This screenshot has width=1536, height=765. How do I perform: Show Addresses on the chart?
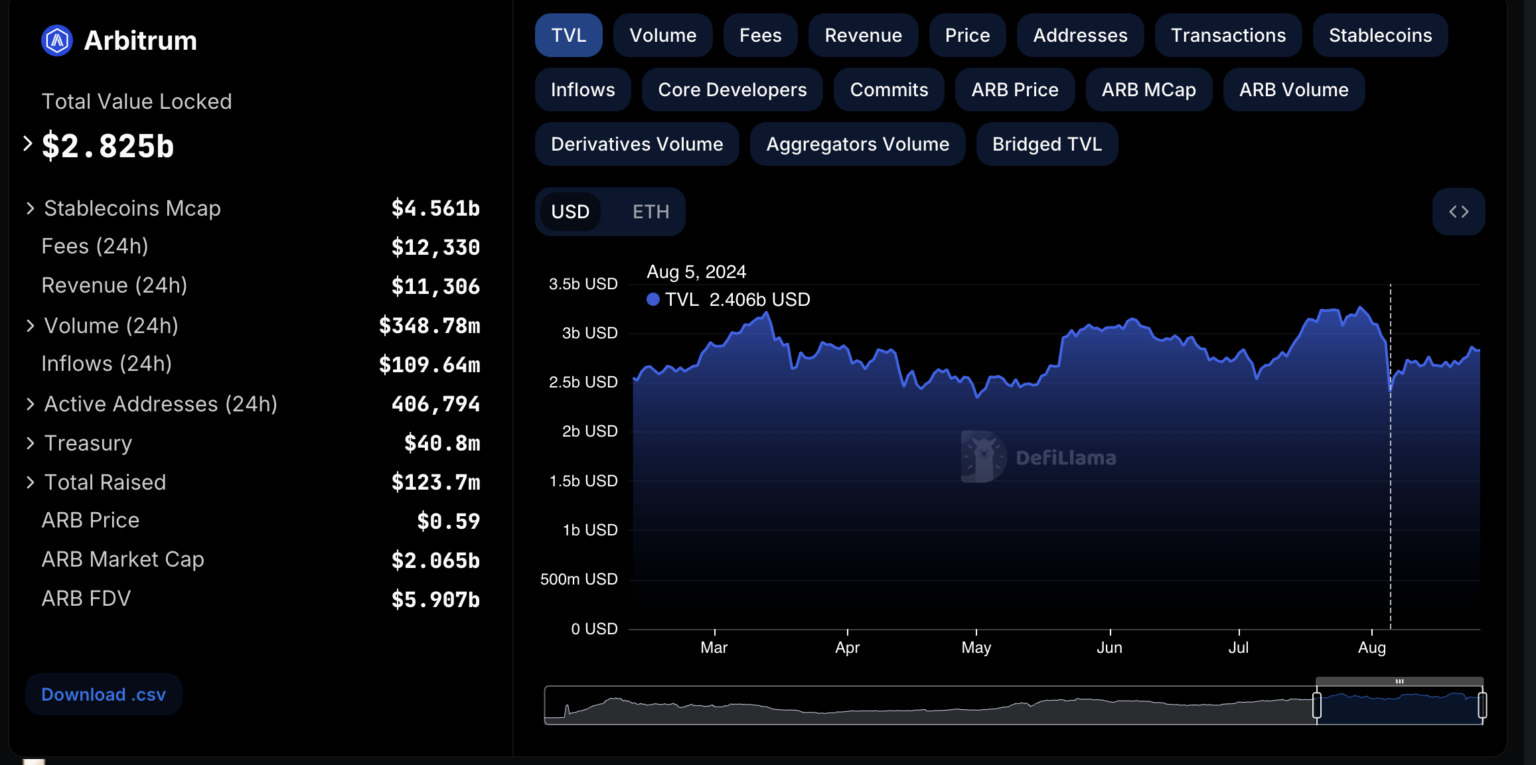pos(1081,35)
